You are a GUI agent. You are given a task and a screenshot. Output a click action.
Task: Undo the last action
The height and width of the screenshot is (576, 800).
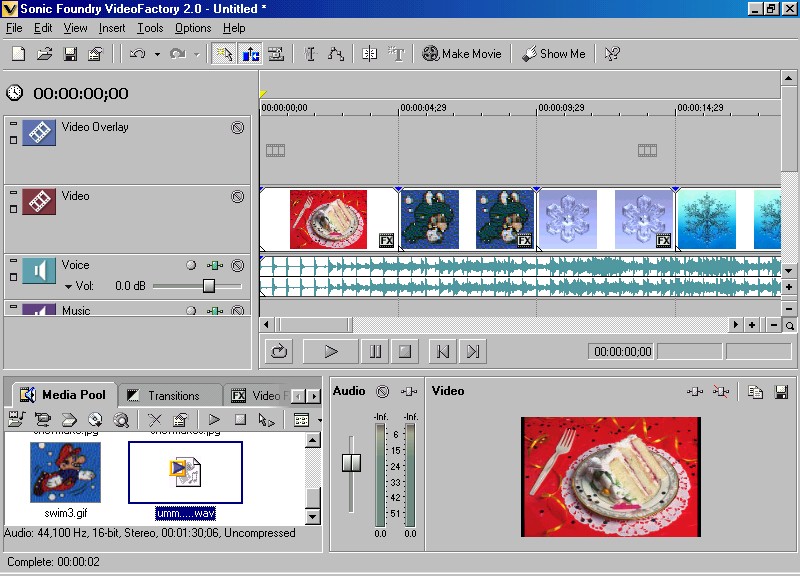137,54
